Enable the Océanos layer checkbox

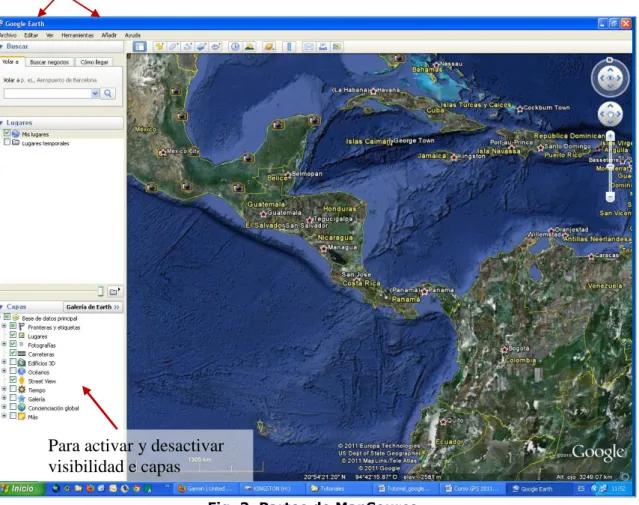pos(13,371)
